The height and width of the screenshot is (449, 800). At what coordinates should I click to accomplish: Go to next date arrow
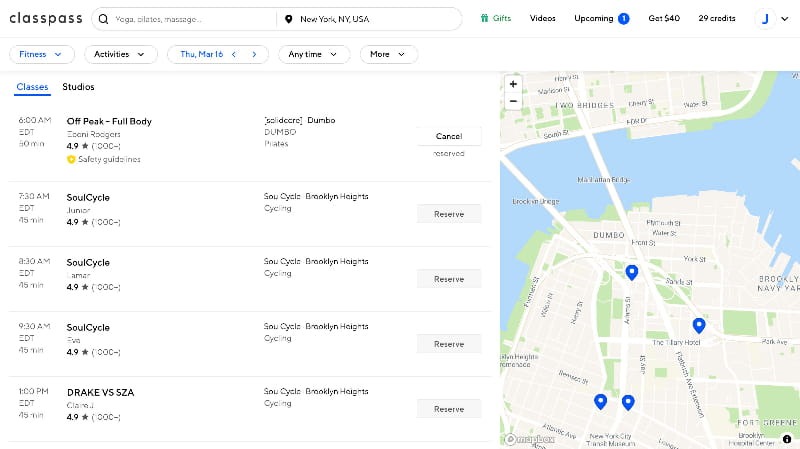click(x=254, y=54)
